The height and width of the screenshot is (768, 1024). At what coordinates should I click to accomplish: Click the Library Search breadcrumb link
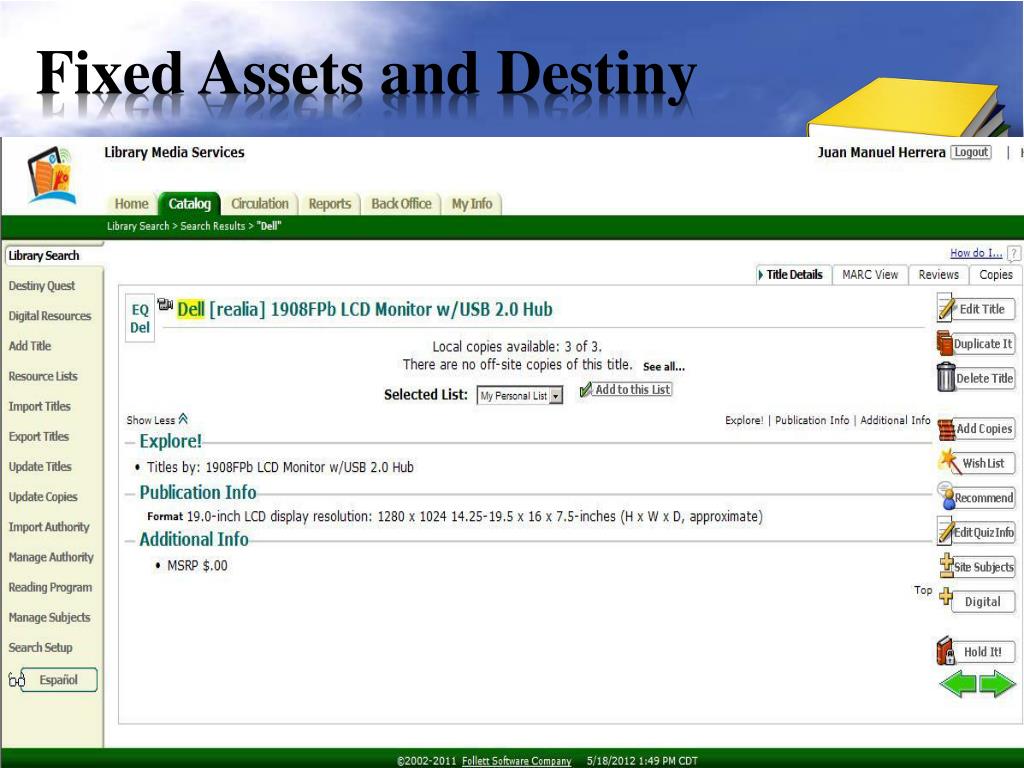(138, 226)
